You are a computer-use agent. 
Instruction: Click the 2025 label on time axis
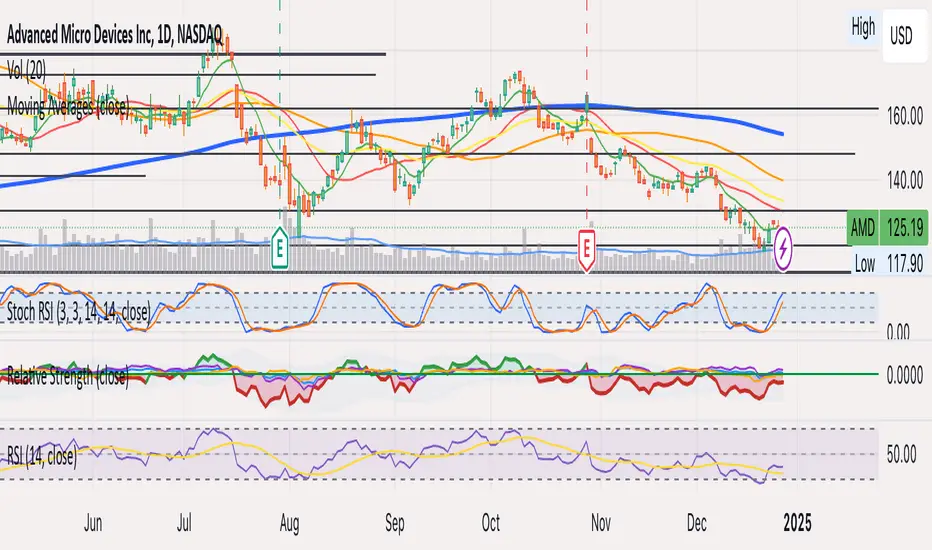[x=797, y=523]
